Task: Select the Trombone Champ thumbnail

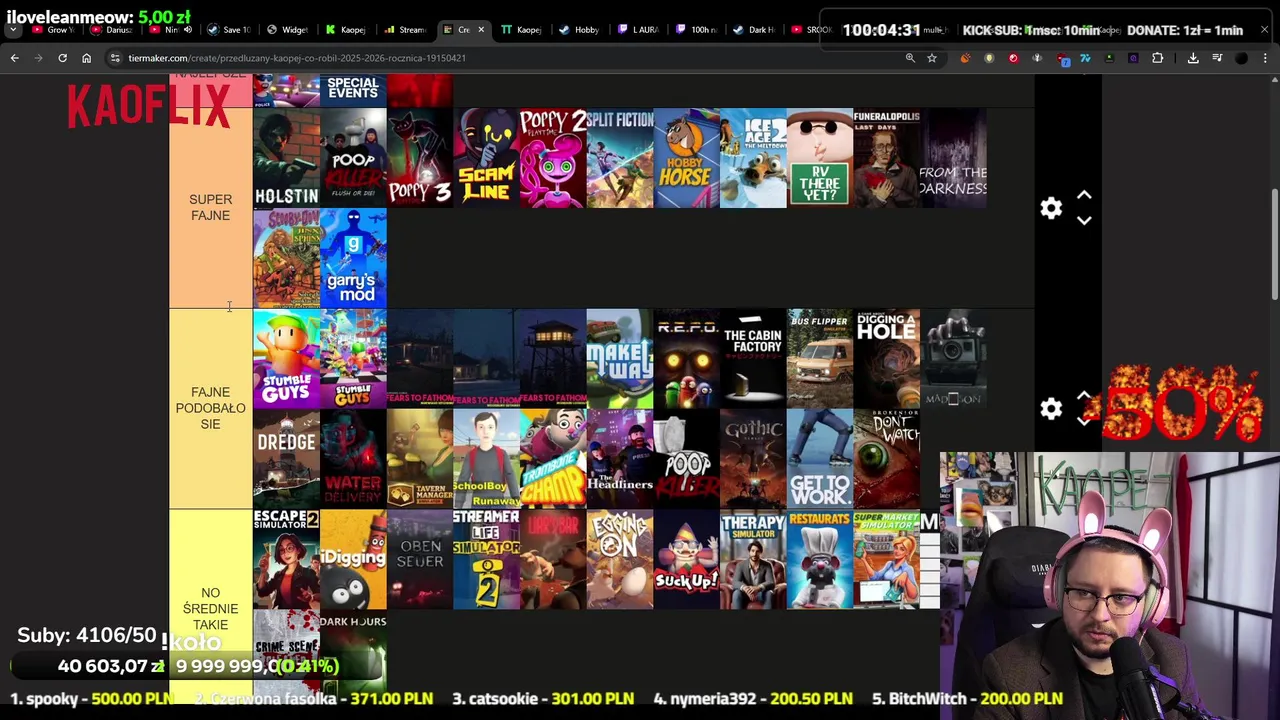Action: click(x=553, y=458)
